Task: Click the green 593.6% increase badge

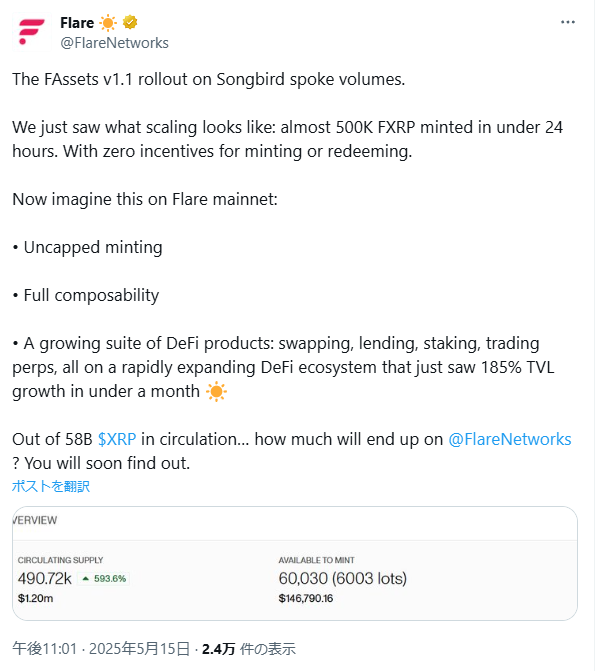Action: coord(104,579)
